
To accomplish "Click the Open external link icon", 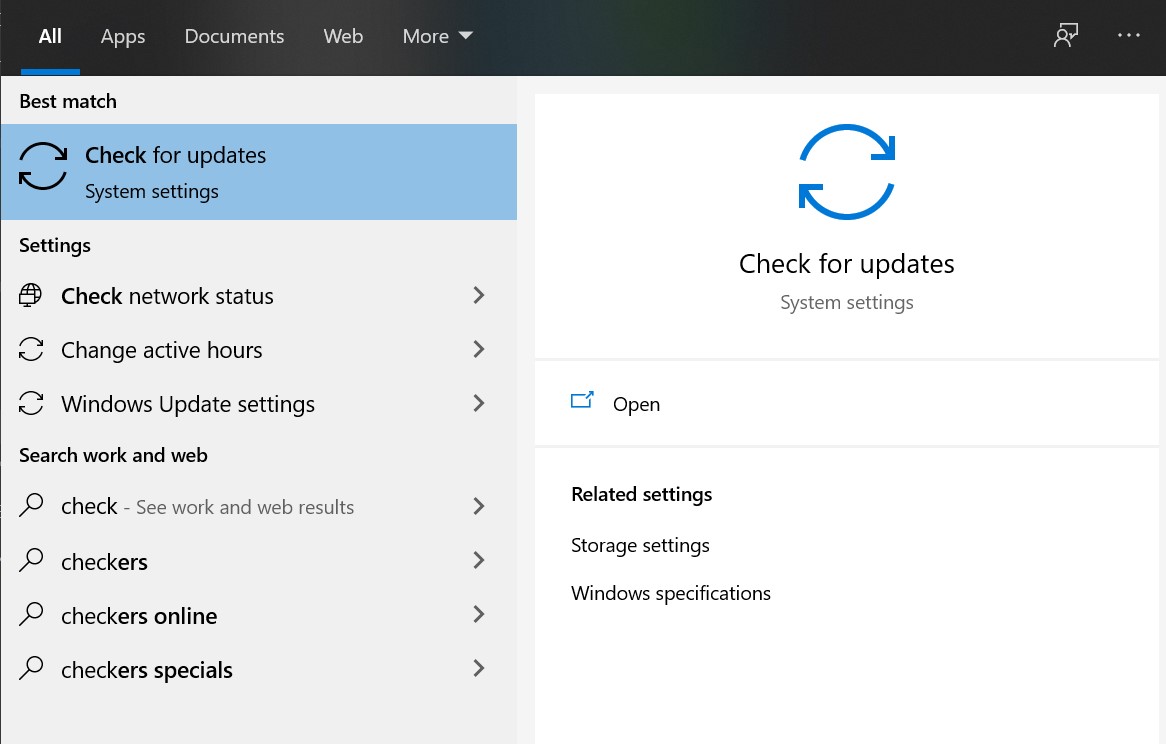I will click(583, 399).
